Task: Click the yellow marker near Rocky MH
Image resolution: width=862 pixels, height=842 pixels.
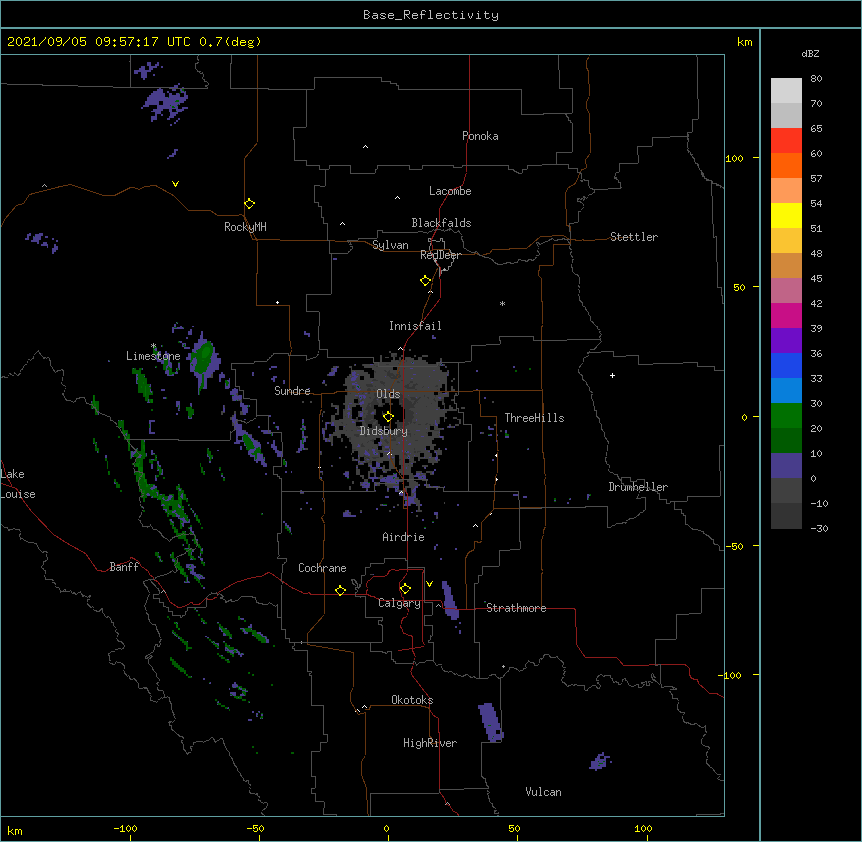Action: point(249,203)
